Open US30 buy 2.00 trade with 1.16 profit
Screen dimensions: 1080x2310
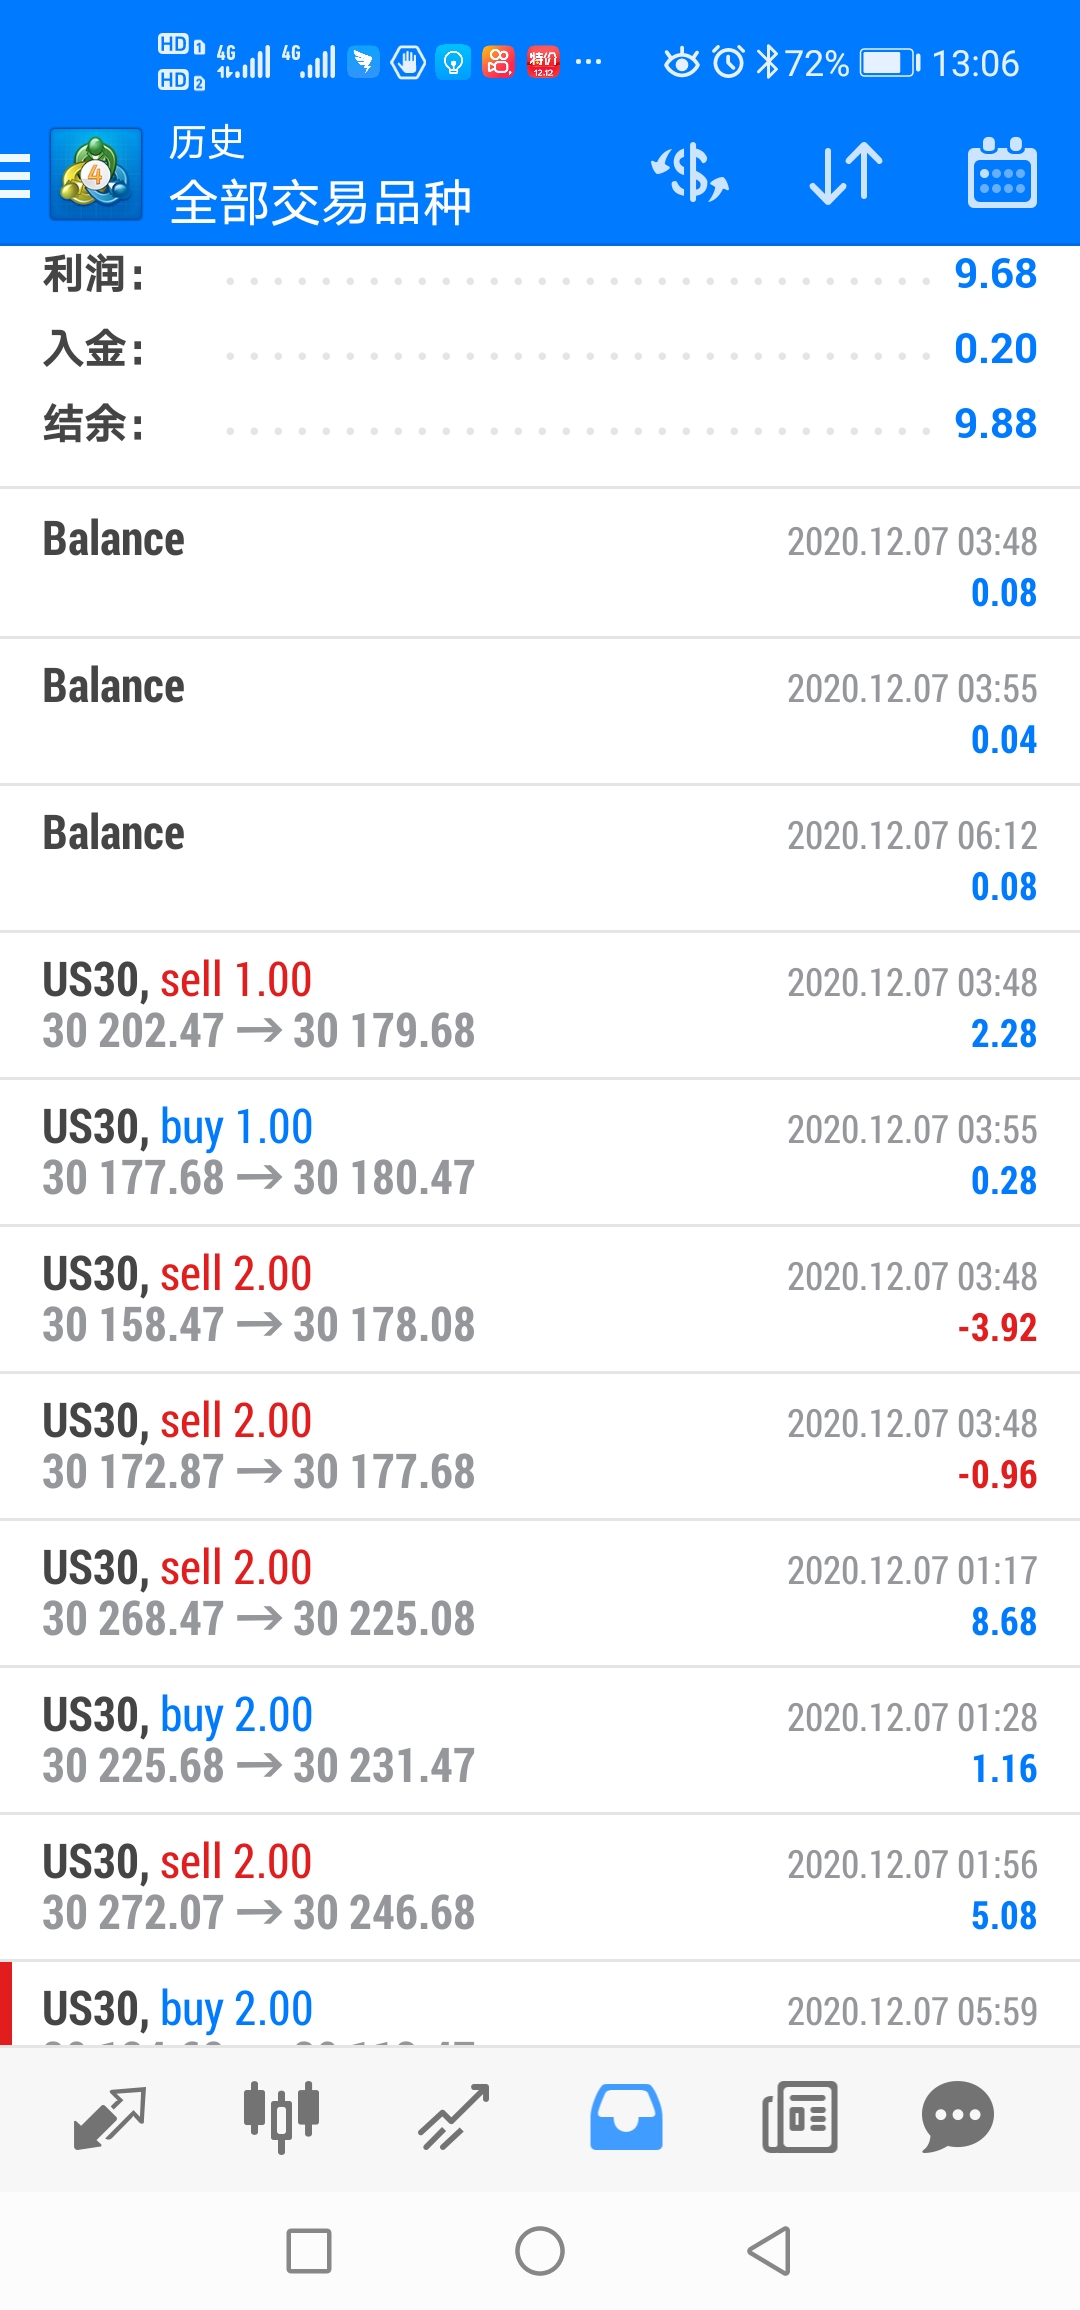click(540, 1740)
